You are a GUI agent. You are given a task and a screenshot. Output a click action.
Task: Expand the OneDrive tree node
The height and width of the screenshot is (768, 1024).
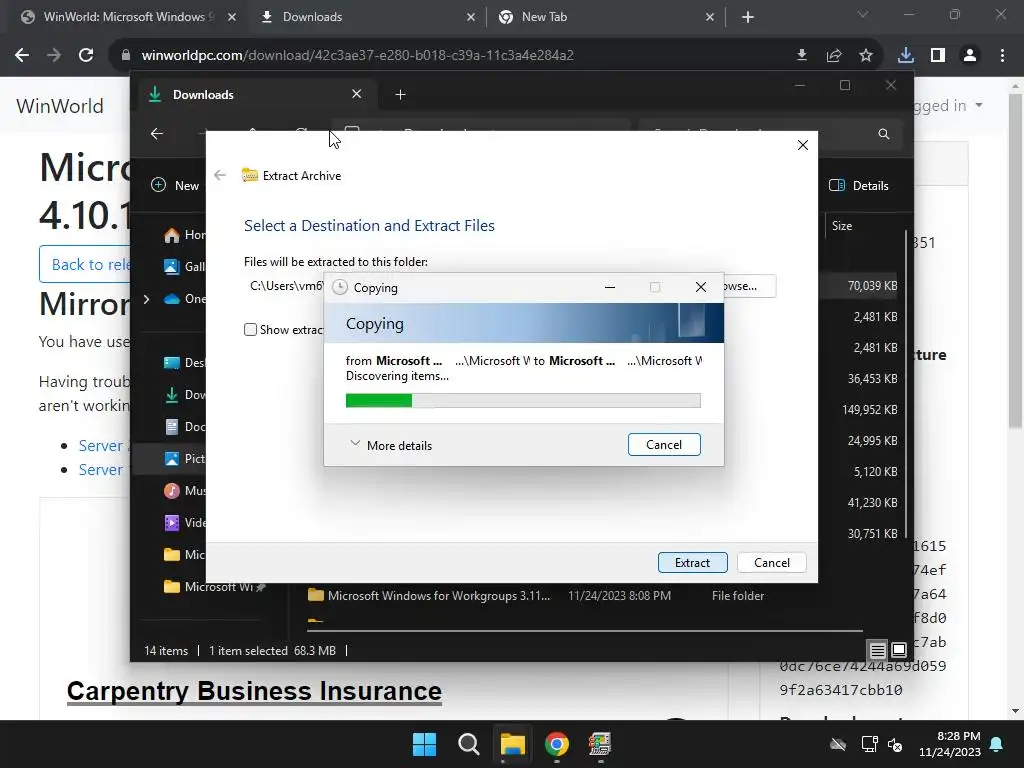pos(146,299)
